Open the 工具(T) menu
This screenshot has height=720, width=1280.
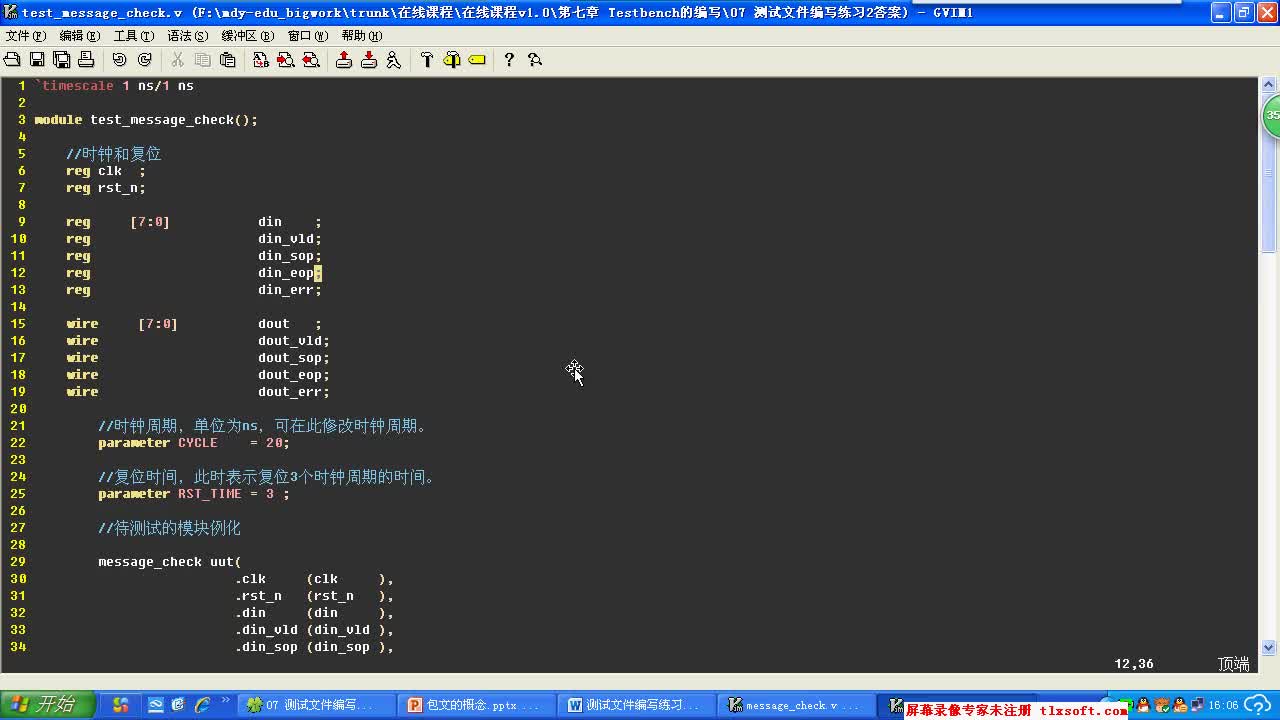pyautogui.click(x=133, y=35)
